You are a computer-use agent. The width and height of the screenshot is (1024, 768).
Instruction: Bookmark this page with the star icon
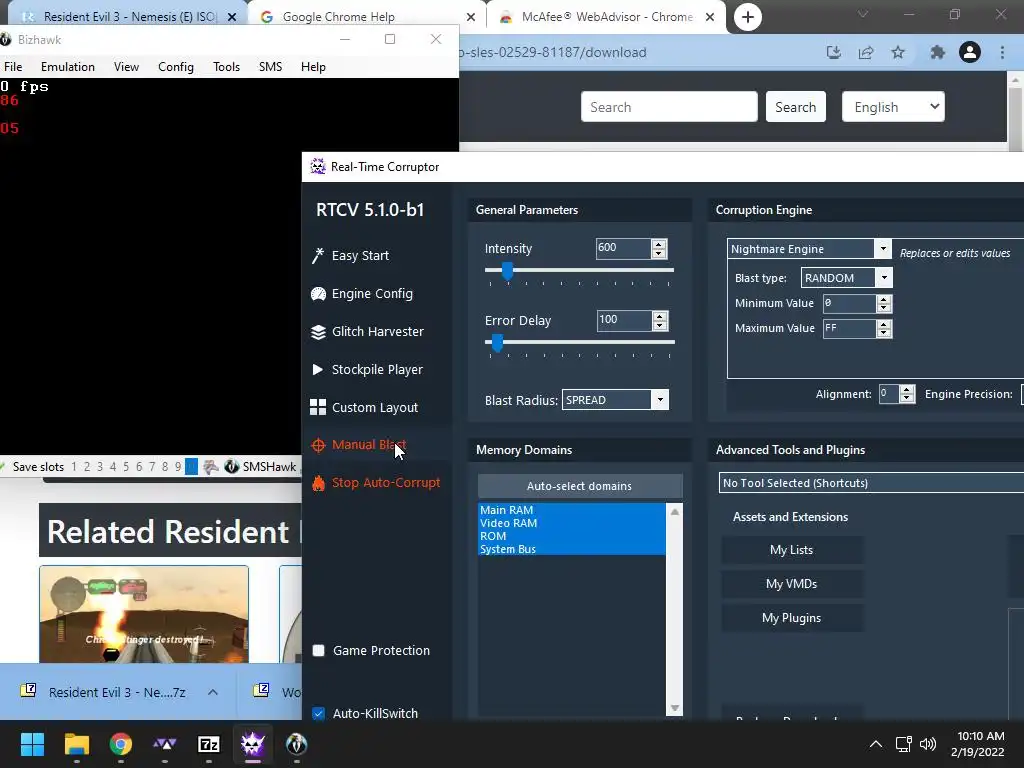[898, 52]
